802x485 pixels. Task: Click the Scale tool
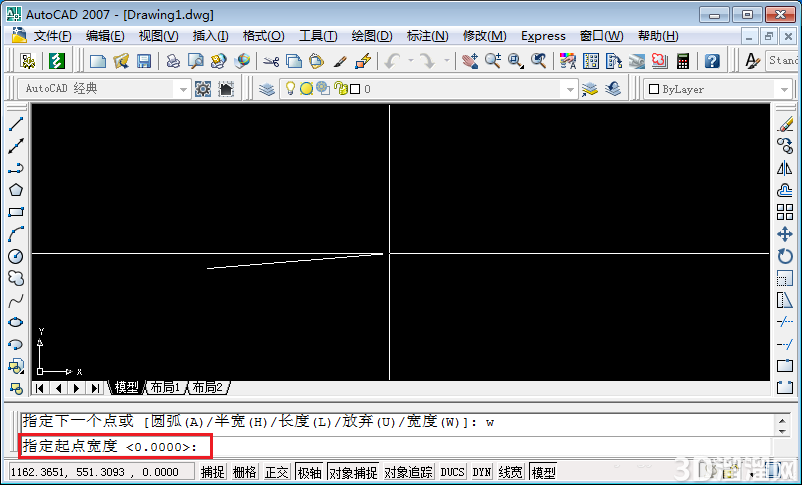[x=785, y=278]
